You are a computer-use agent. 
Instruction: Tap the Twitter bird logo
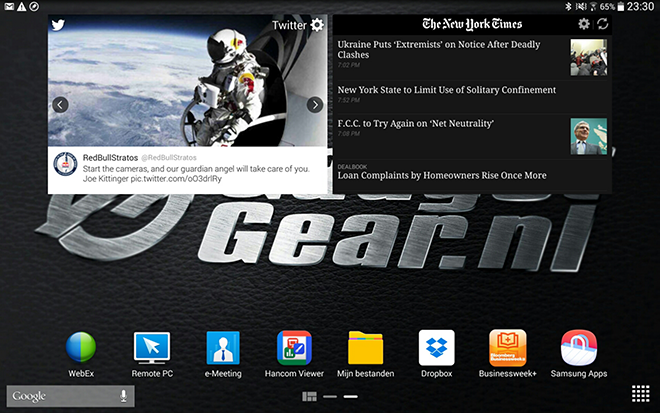58,25
